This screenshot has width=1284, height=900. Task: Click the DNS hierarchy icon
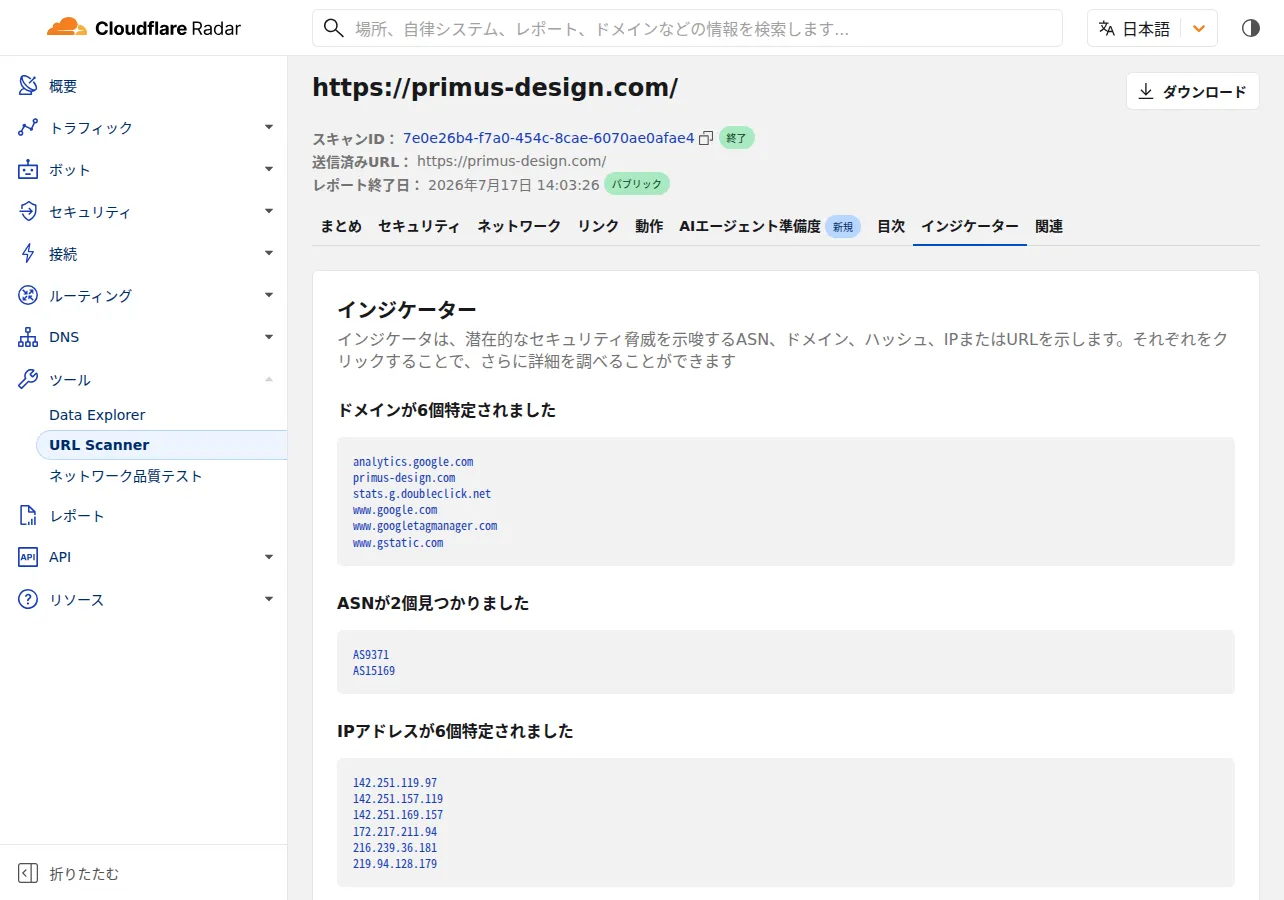pyautogui.click(x=28, y=338)
